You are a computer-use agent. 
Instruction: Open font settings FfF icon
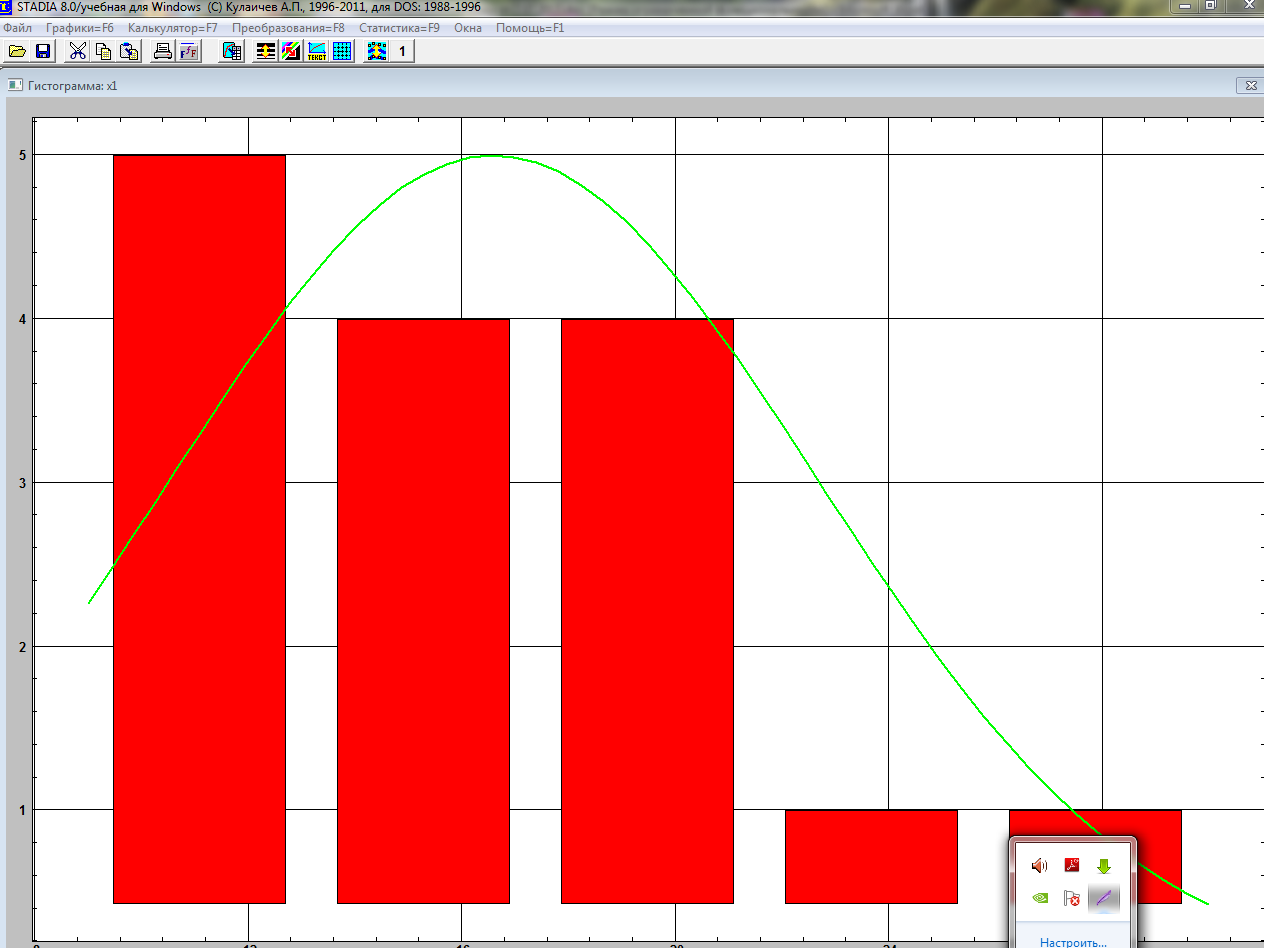click(x=189, y=51)
